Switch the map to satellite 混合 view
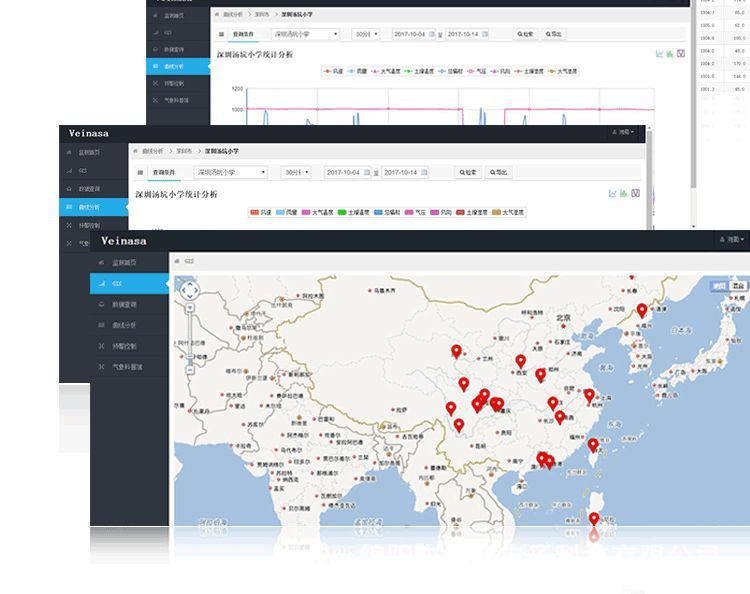This screenshot has width=750, height=594. coord(739,286)
